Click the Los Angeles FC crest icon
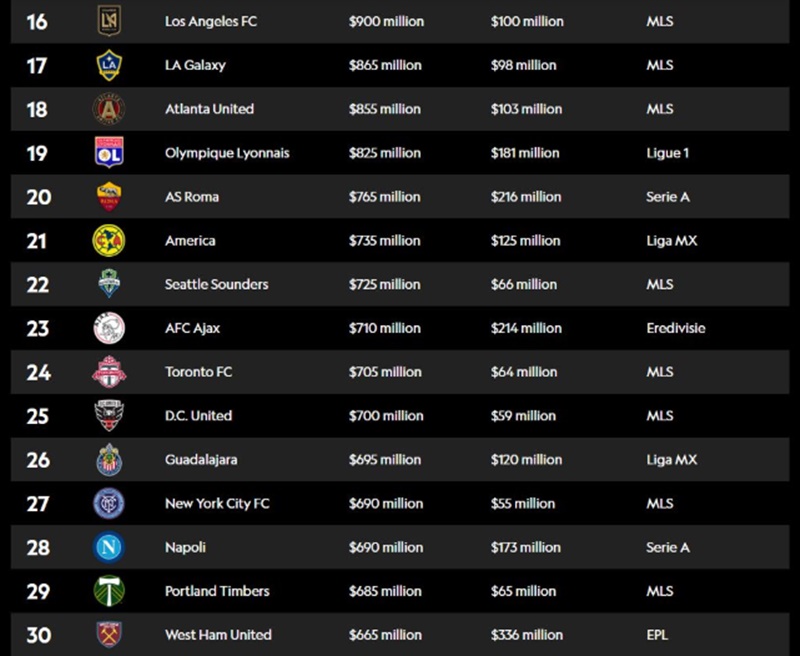Screen dimensions: 800x656 (x=109, y=21)
